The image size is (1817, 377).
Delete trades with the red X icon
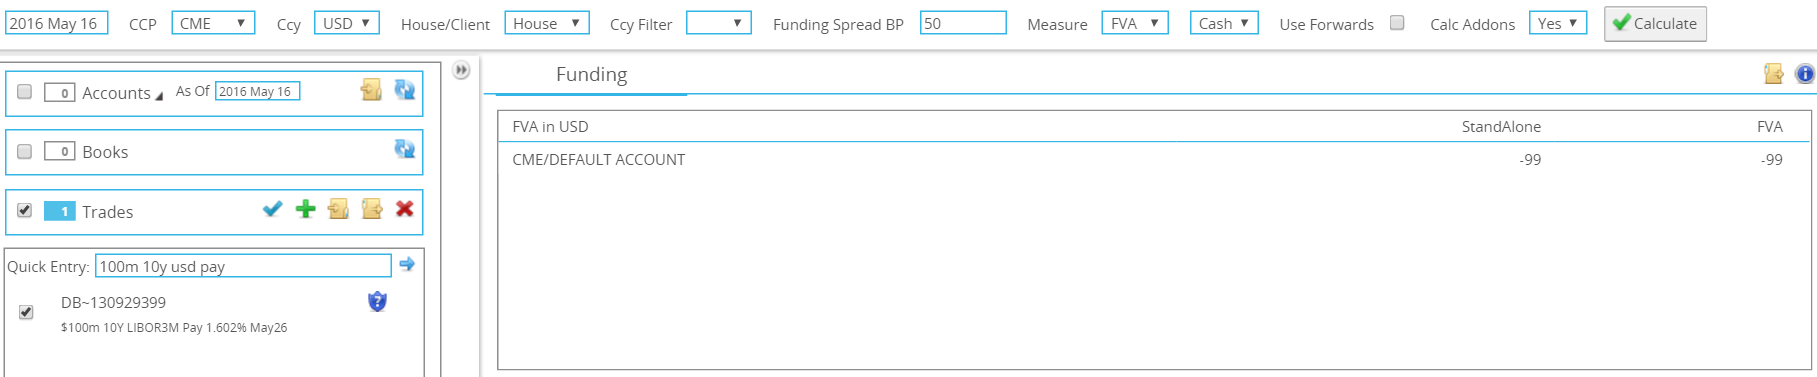tap(404, 209)
